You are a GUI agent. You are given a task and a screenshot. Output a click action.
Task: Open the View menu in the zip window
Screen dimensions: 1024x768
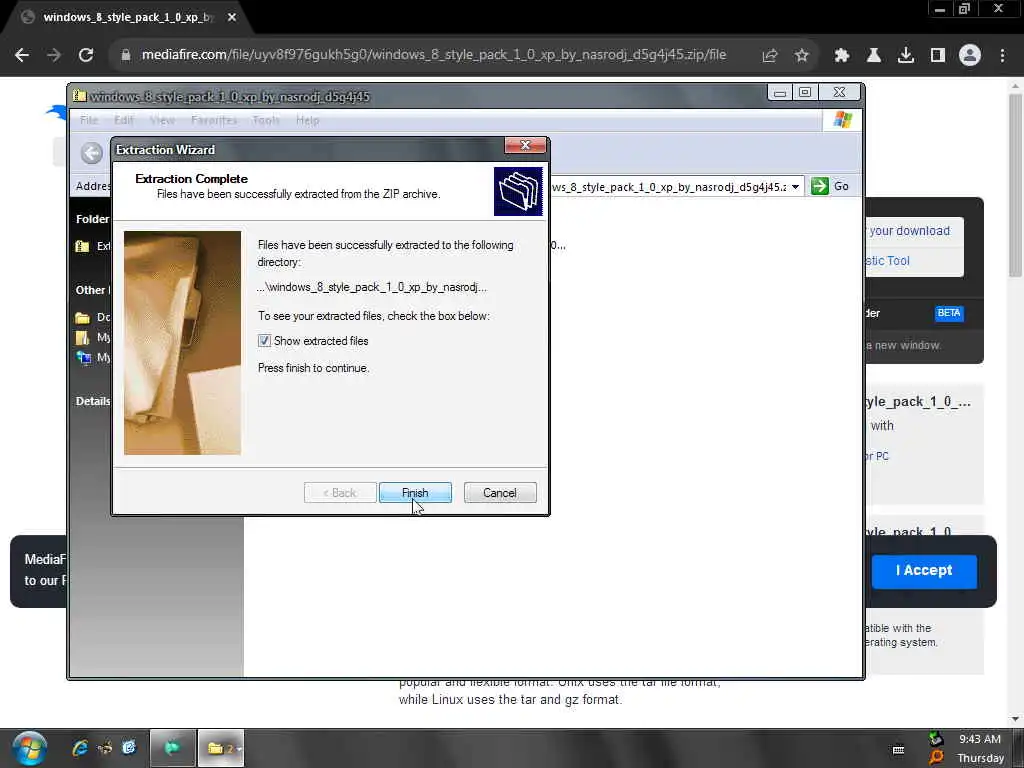point(162,120)
